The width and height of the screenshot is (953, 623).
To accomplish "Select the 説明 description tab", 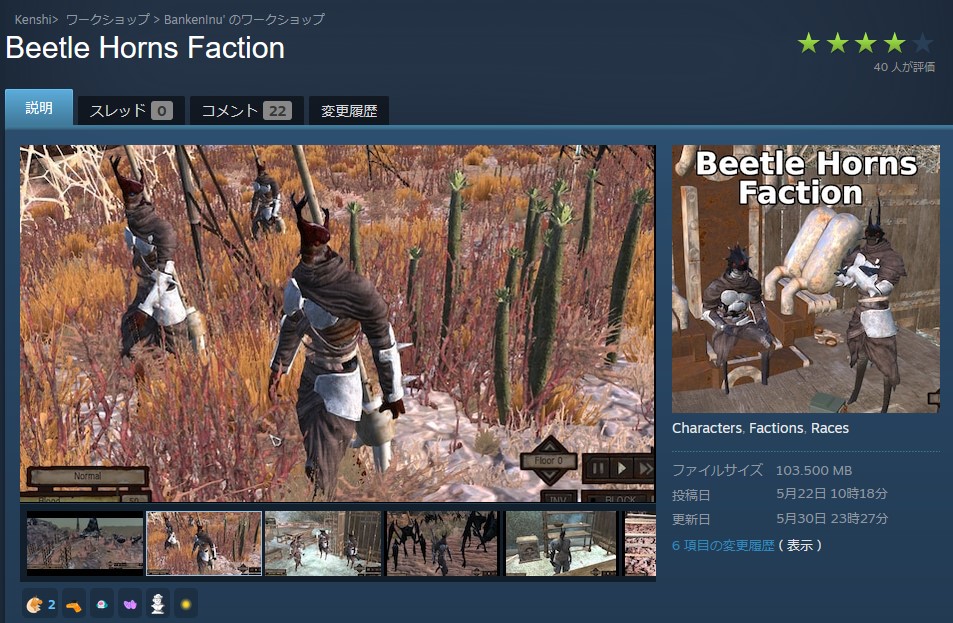I will [39, 108].
